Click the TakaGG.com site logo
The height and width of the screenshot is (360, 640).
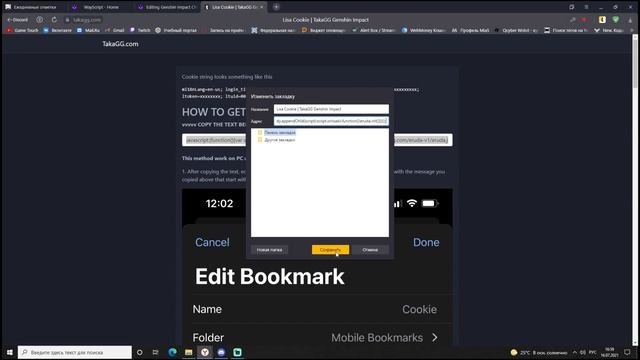120,44
